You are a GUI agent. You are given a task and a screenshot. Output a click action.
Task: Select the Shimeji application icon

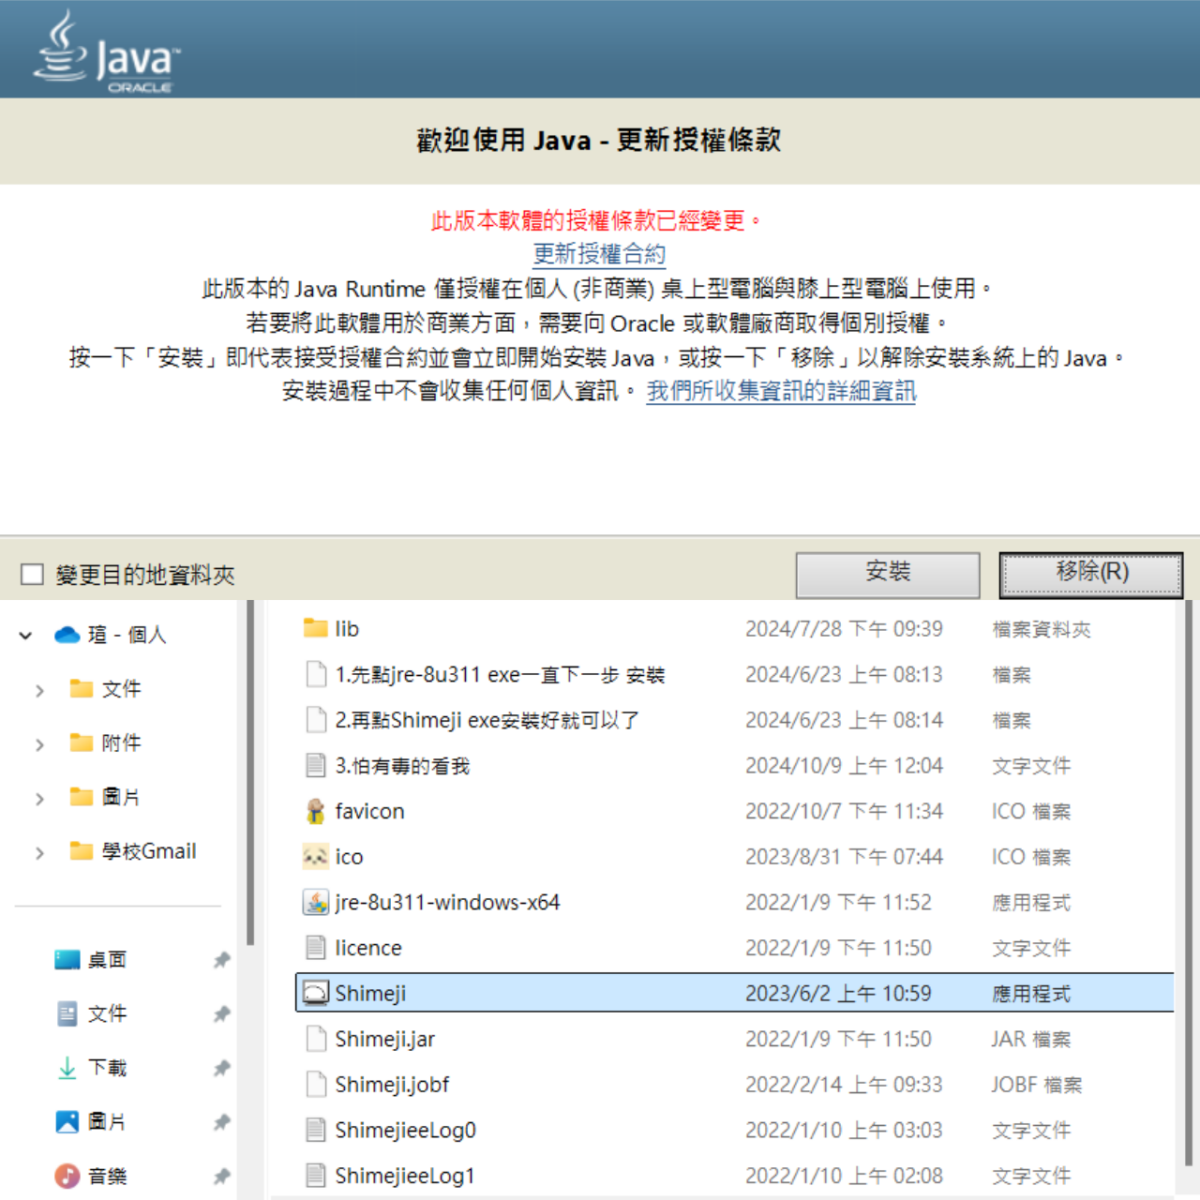pyautogui.click(x=316, y=993)
